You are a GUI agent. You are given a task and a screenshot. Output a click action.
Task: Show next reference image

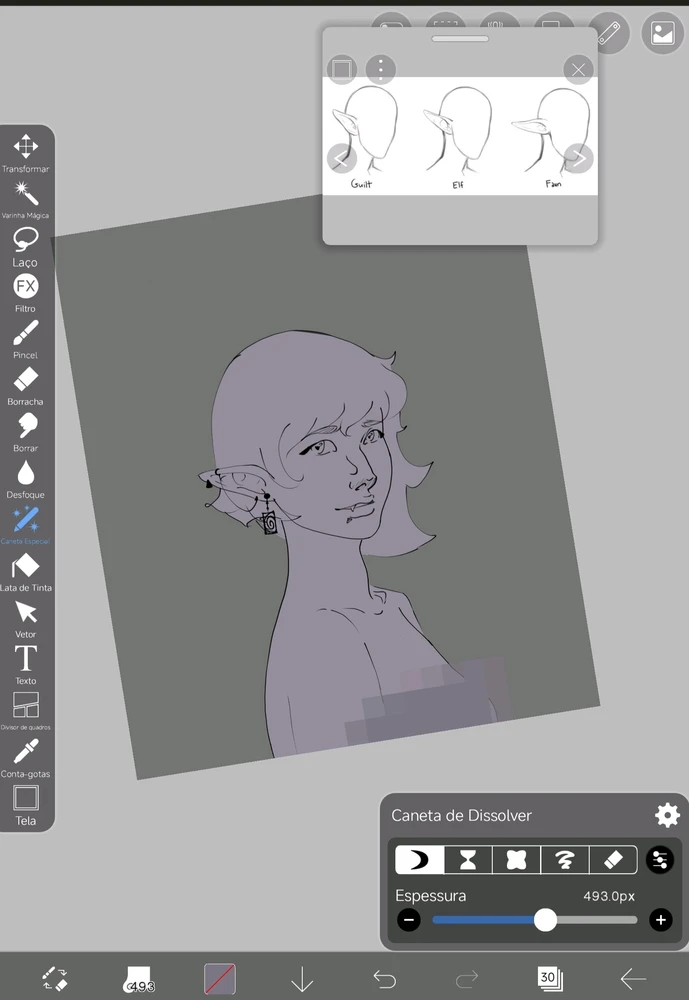[x=579, y=158]
